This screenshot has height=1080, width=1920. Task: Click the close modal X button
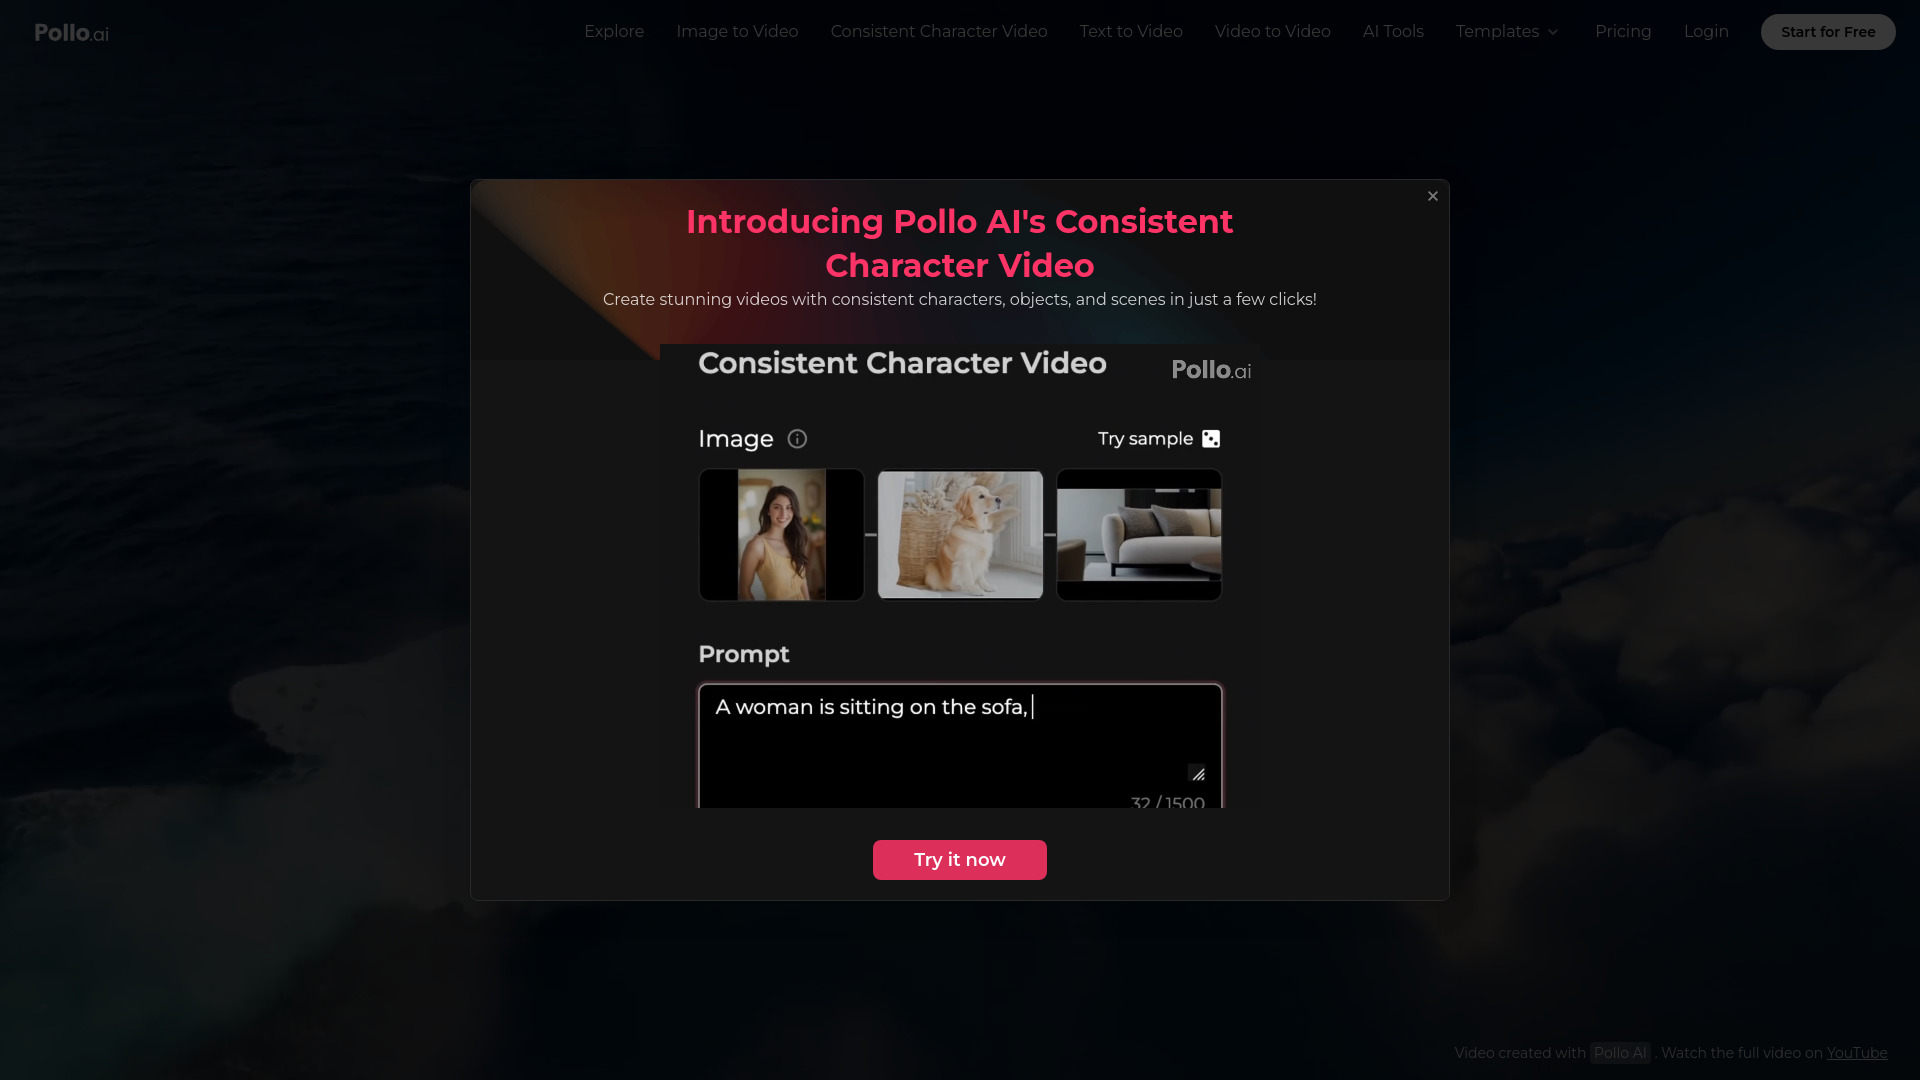point(1433,196)
